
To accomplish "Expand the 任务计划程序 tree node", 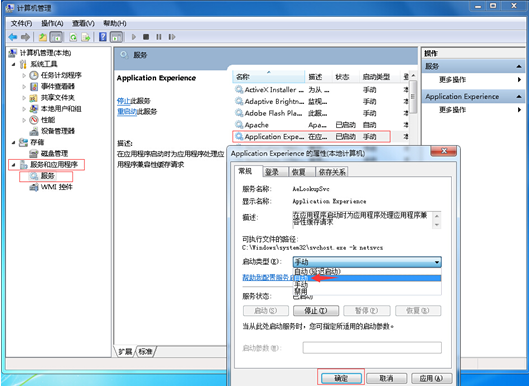I will [x=24, y=75].
